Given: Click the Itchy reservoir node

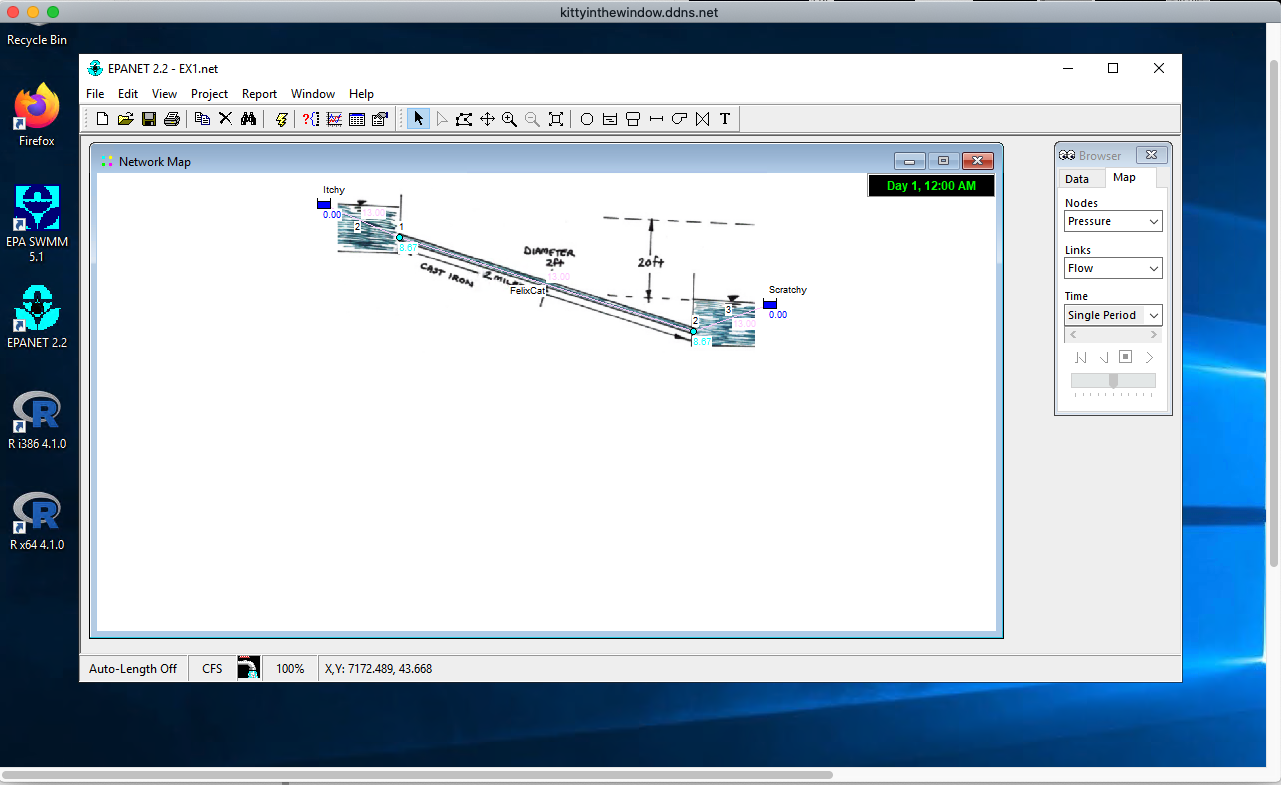Looking at the screenshot, I should point(324,204).
